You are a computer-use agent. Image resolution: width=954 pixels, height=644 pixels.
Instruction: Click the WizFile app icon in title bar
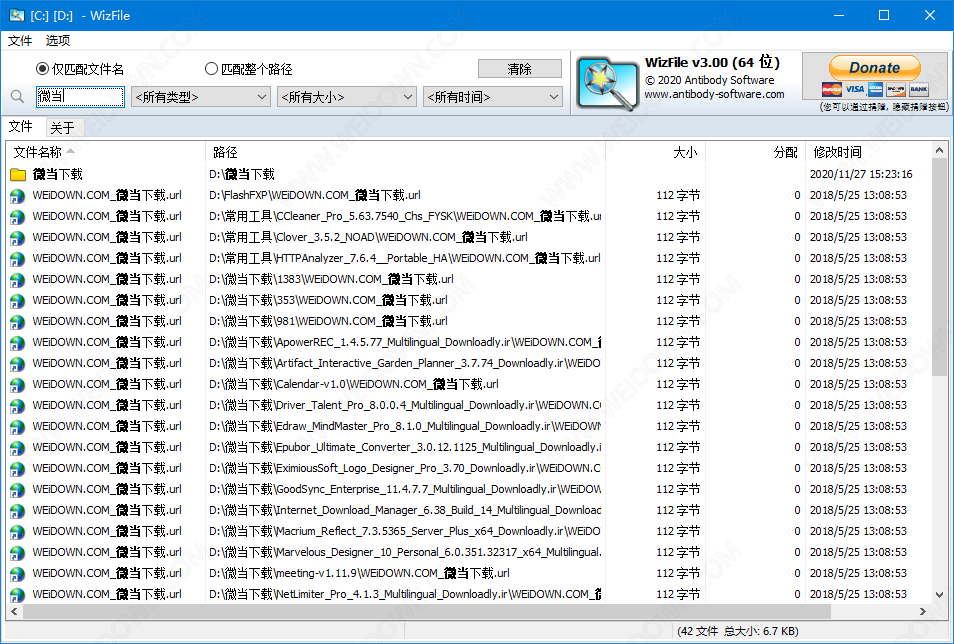[x=17, y=16]
